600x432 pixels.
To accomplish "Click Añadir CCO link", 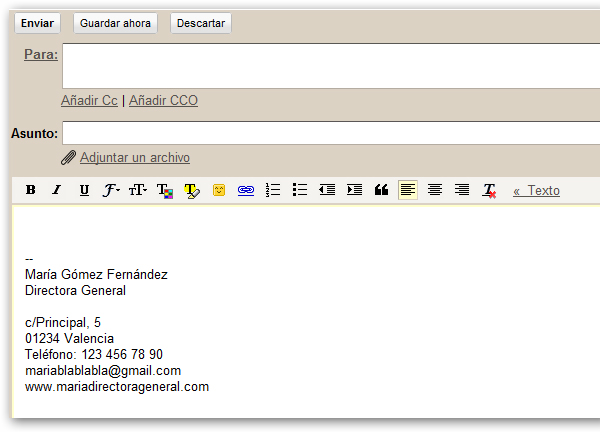I will pyautogui.click(x=163, y=100).
